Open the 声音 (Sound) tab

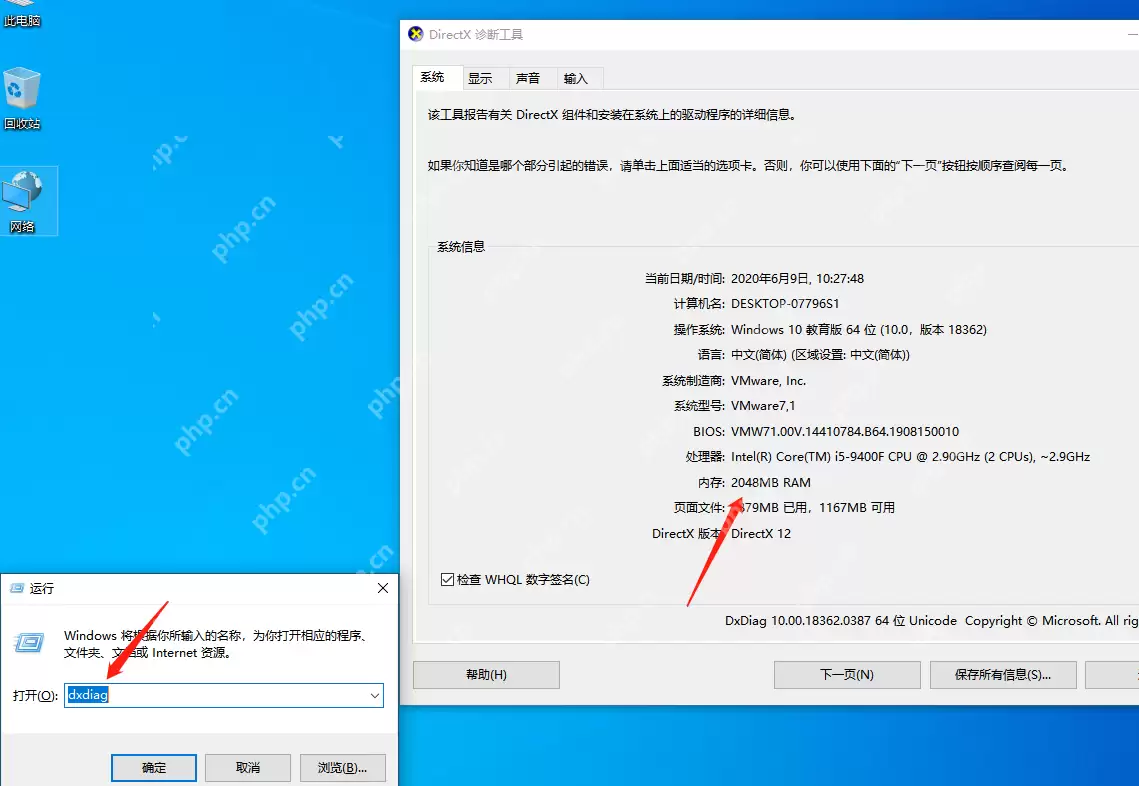click(x=528, y=78)
